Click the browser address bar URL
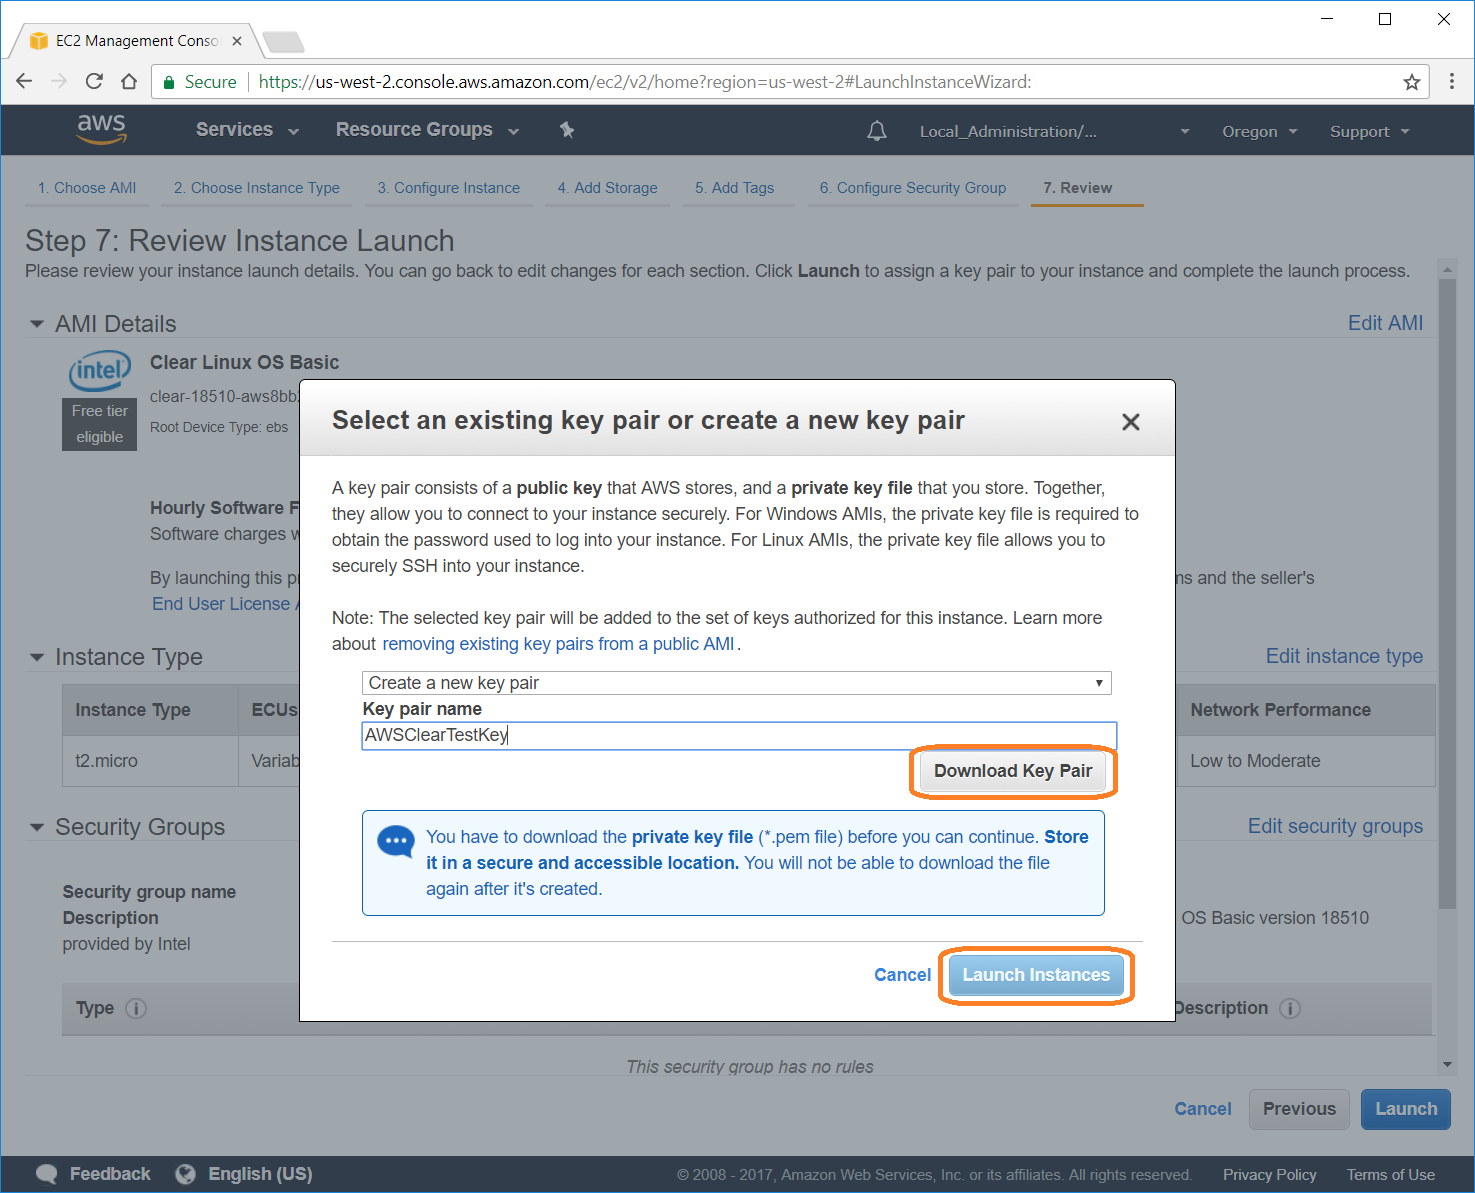The image size is (1475, 1193). click(645, 82)
